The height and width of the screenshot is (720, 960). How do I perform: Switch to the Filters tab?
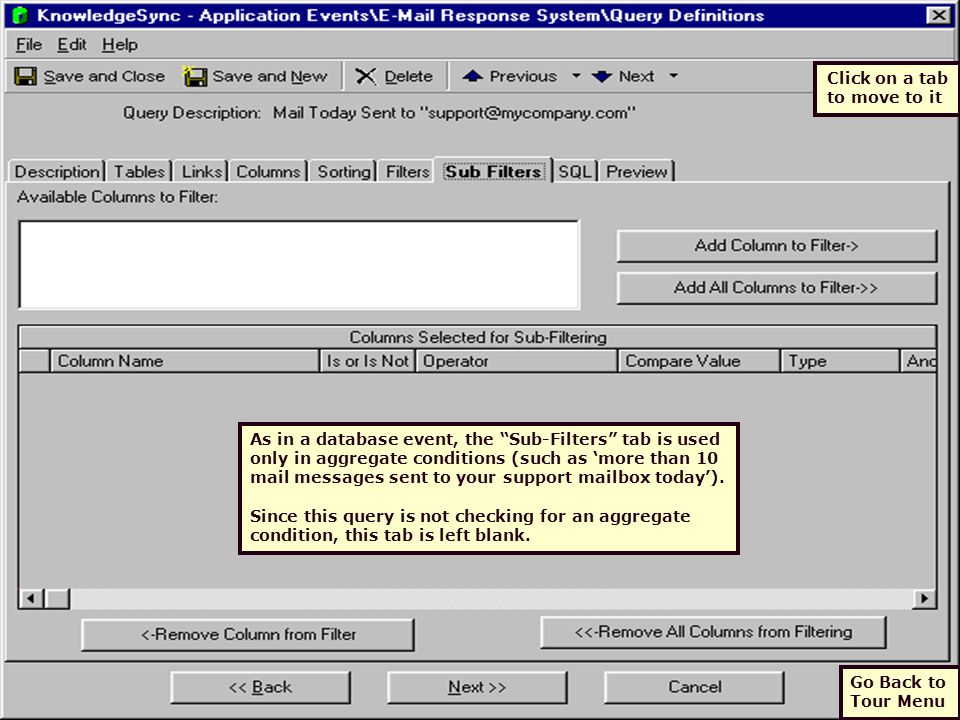(x=407, y=171)
